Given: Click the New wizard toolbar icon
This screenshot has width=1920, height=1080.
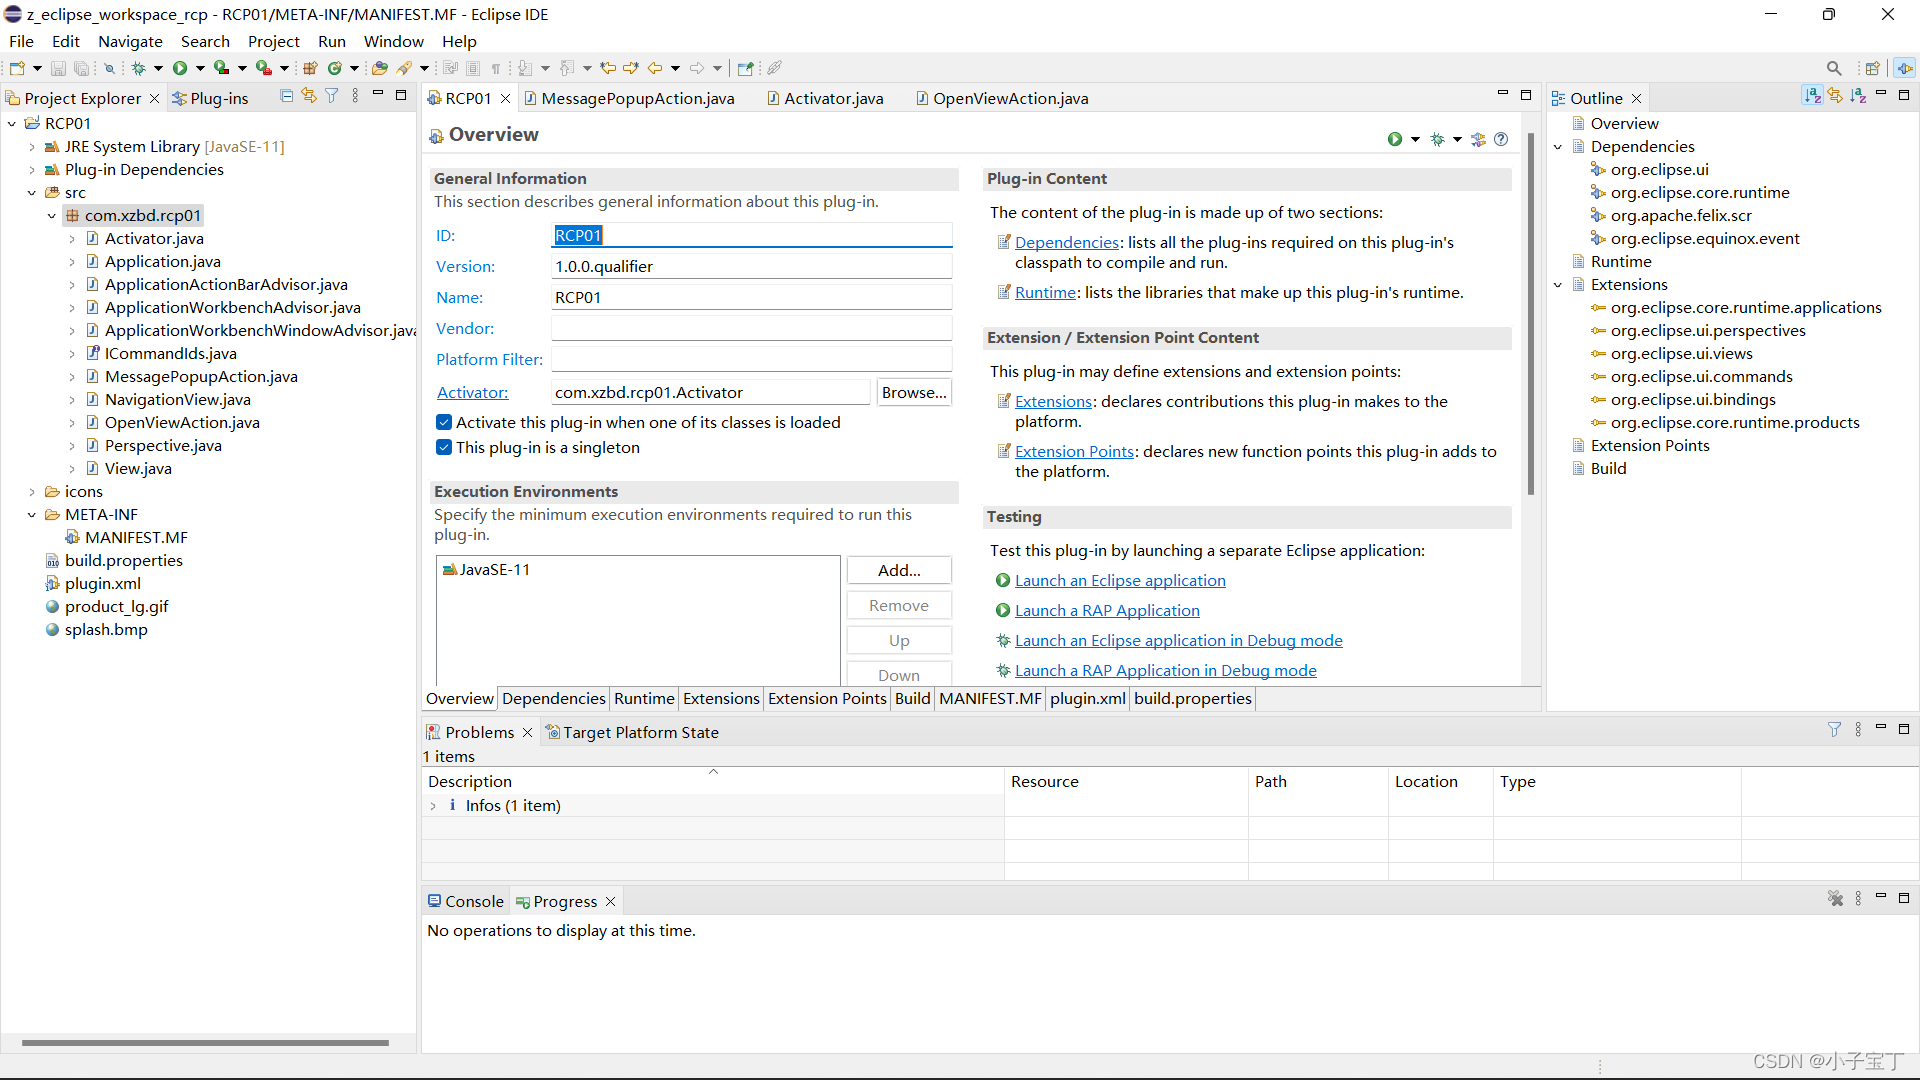Looking at the screenshot, I should [17, 68].
